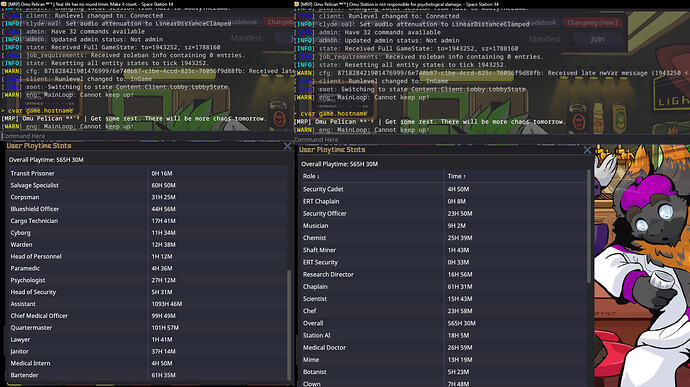Select the Bartender role row
The image size is (690, 387).
coord(148,376)
